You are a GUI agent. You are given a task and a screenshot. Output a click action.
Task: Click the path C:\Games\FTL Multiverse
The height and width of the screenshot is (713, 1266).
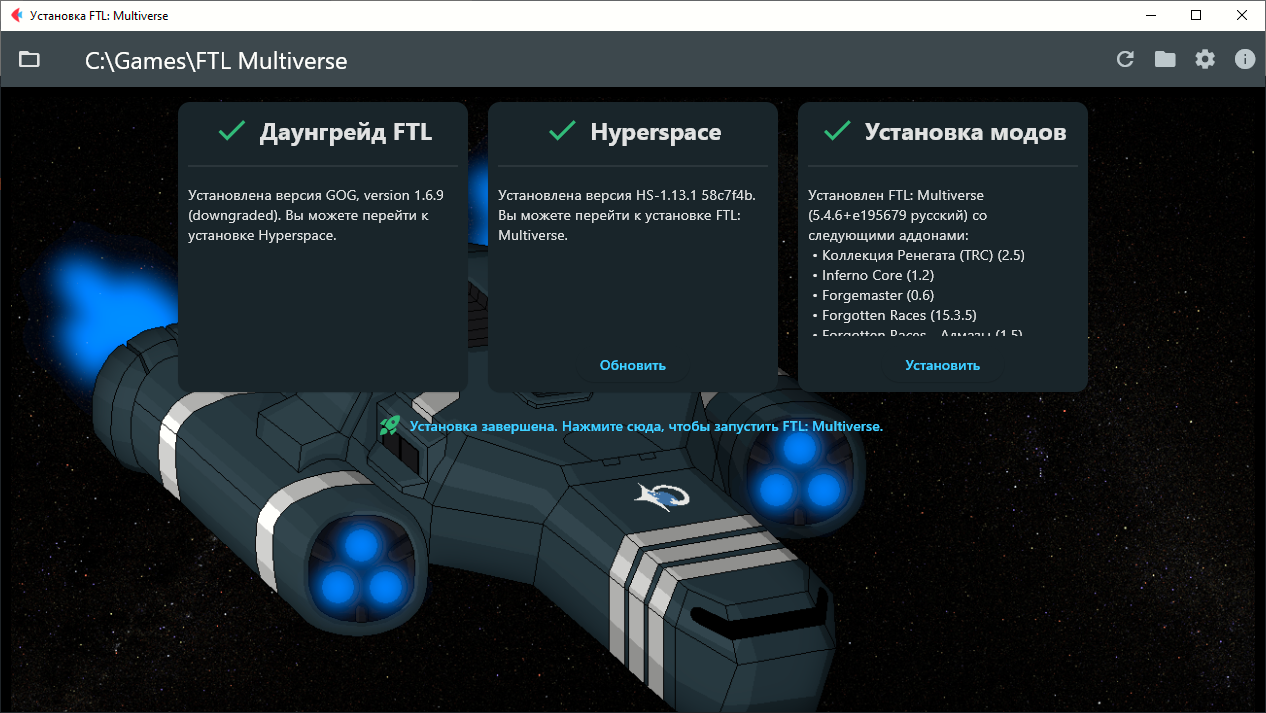pyautogui.click(x=216, y=61)
